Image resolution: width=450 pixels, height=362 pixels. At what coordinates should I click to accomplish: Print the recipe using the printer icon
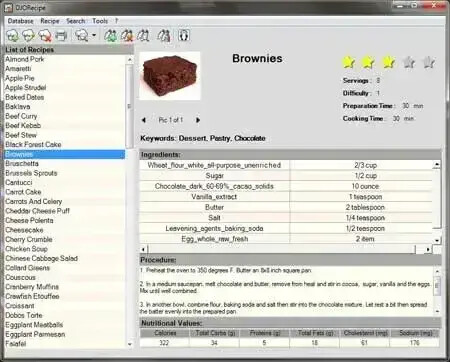point(61,35)
